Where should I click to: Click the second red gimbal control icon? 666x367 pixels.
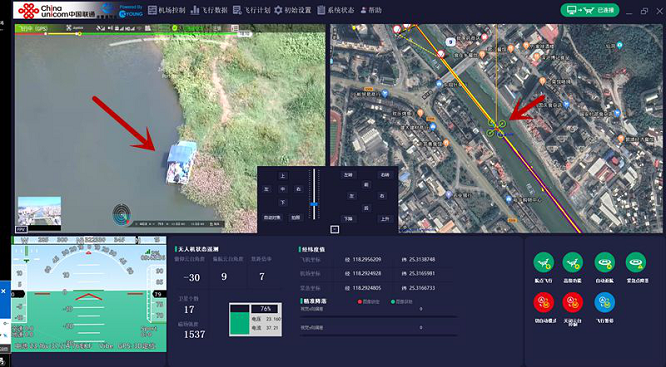573,302
